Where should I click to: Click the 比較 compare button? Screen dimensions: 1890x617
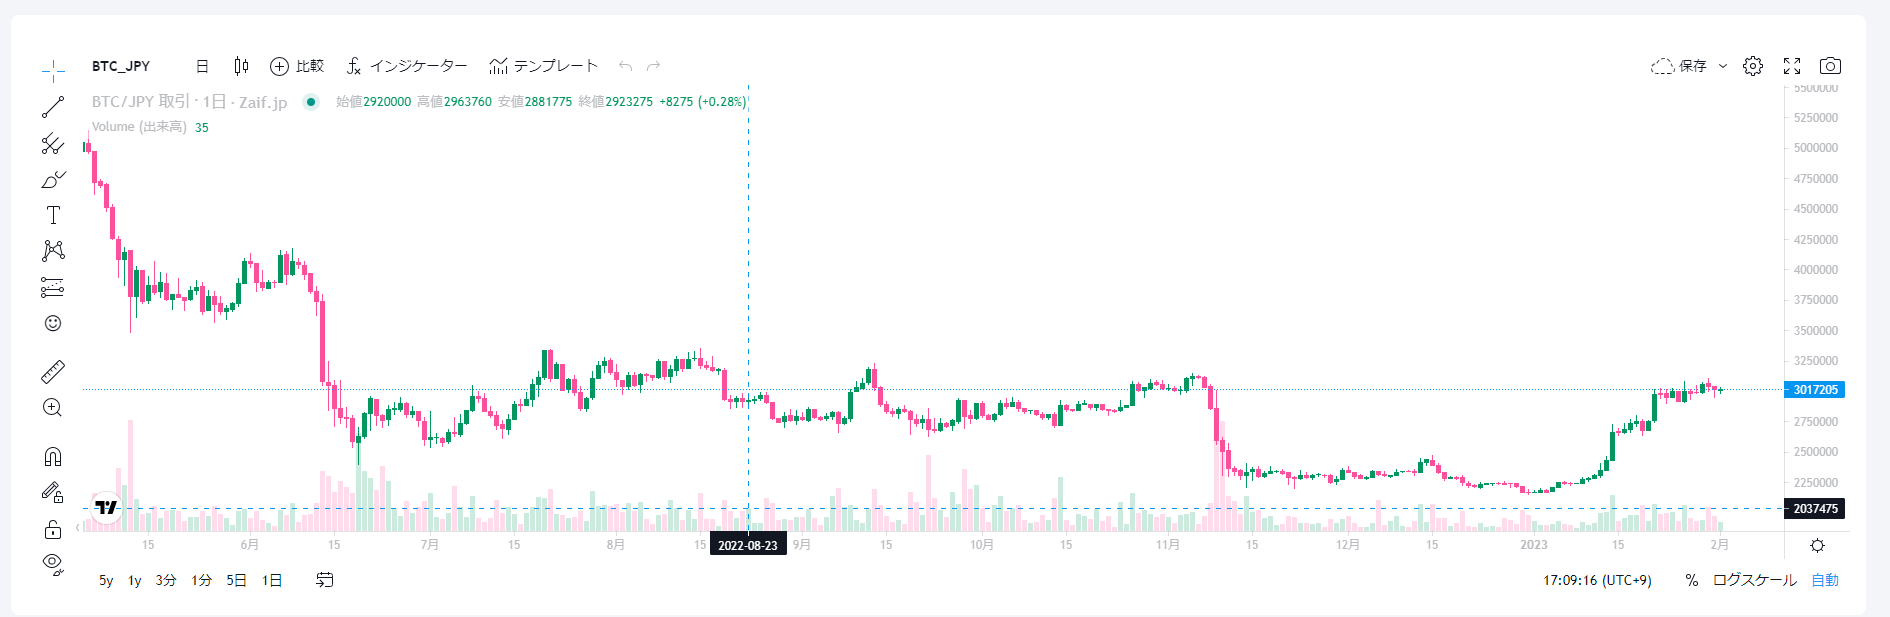[297, 66]
